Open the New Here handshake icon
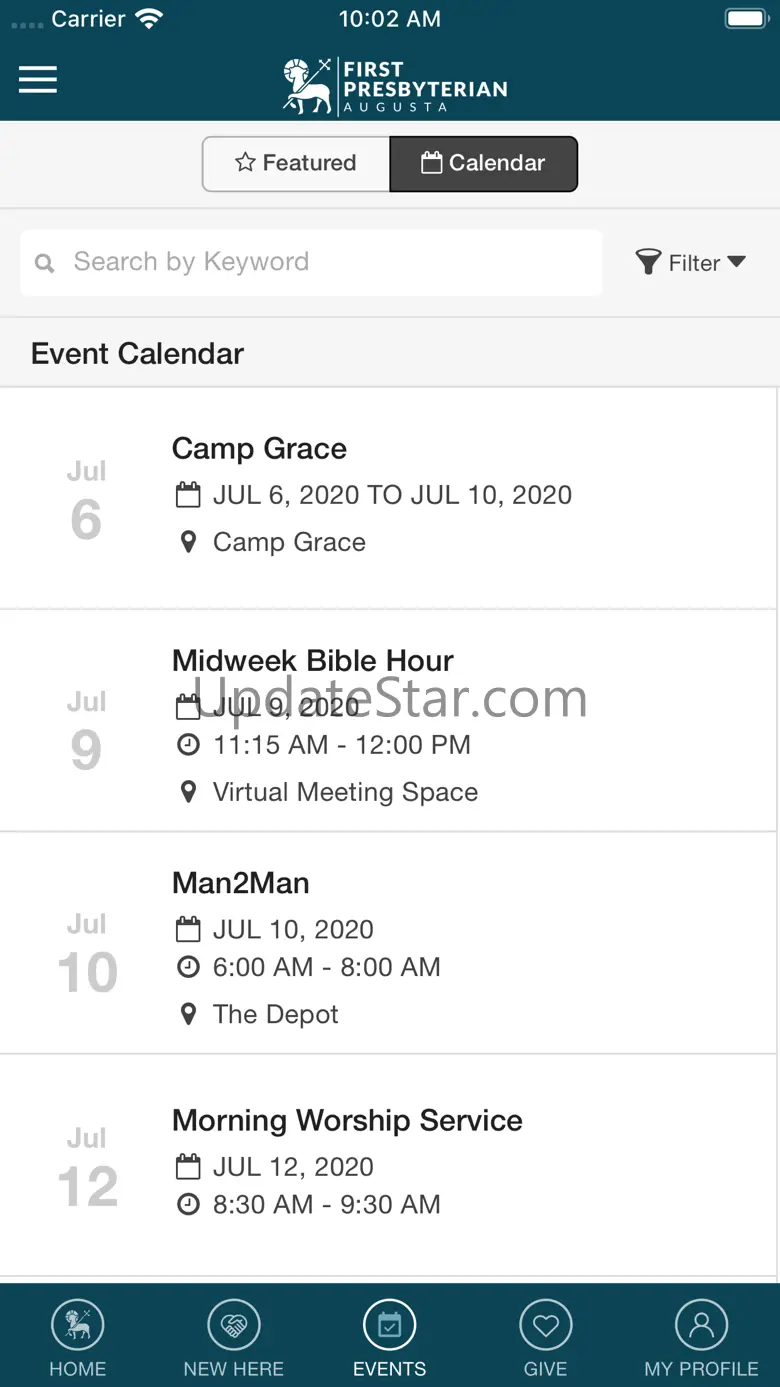 click(x=234, y=1326)
